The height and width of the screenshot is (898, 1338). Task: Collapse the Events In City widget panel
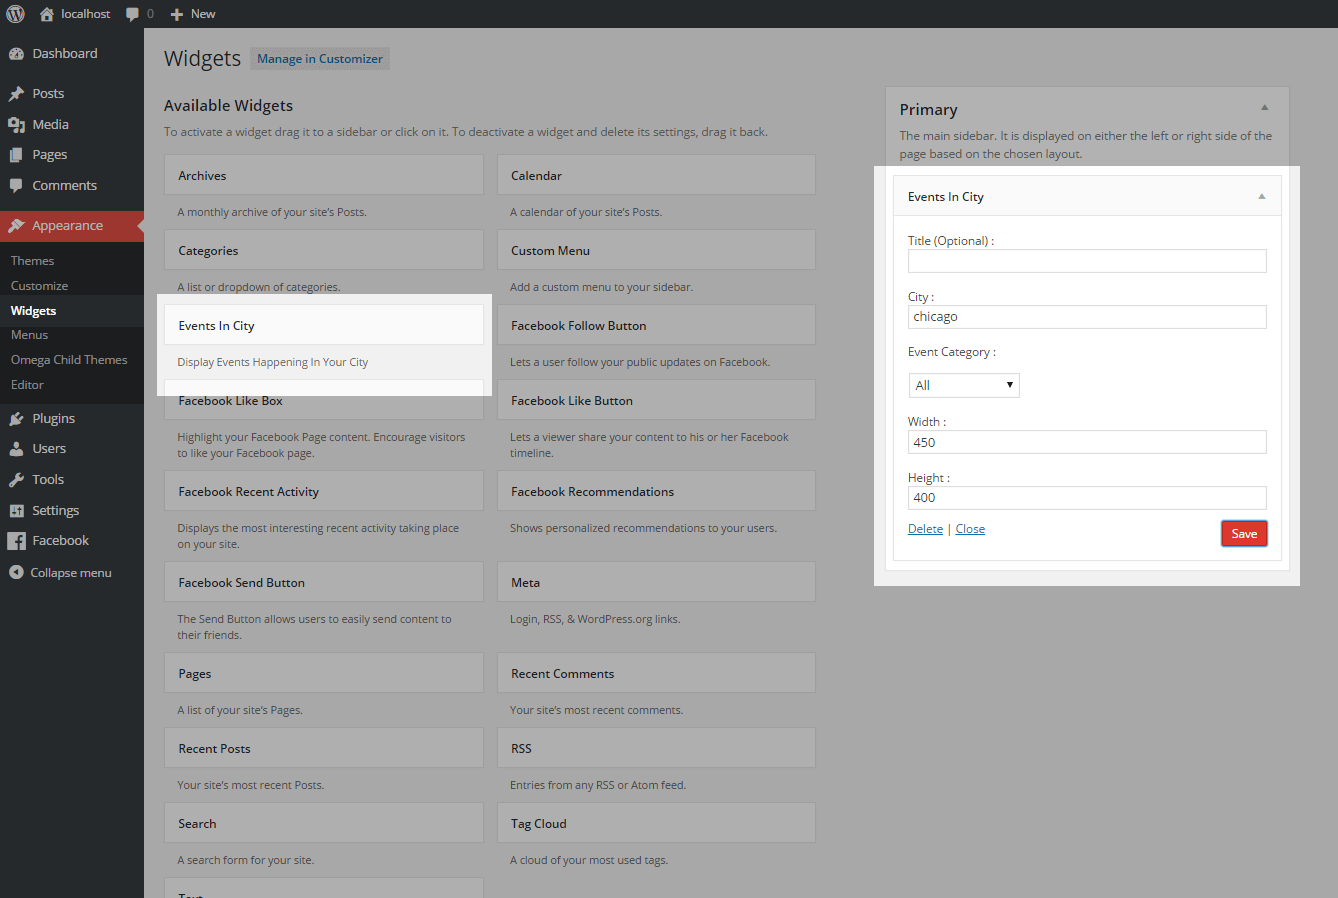tap(1262, 197)
